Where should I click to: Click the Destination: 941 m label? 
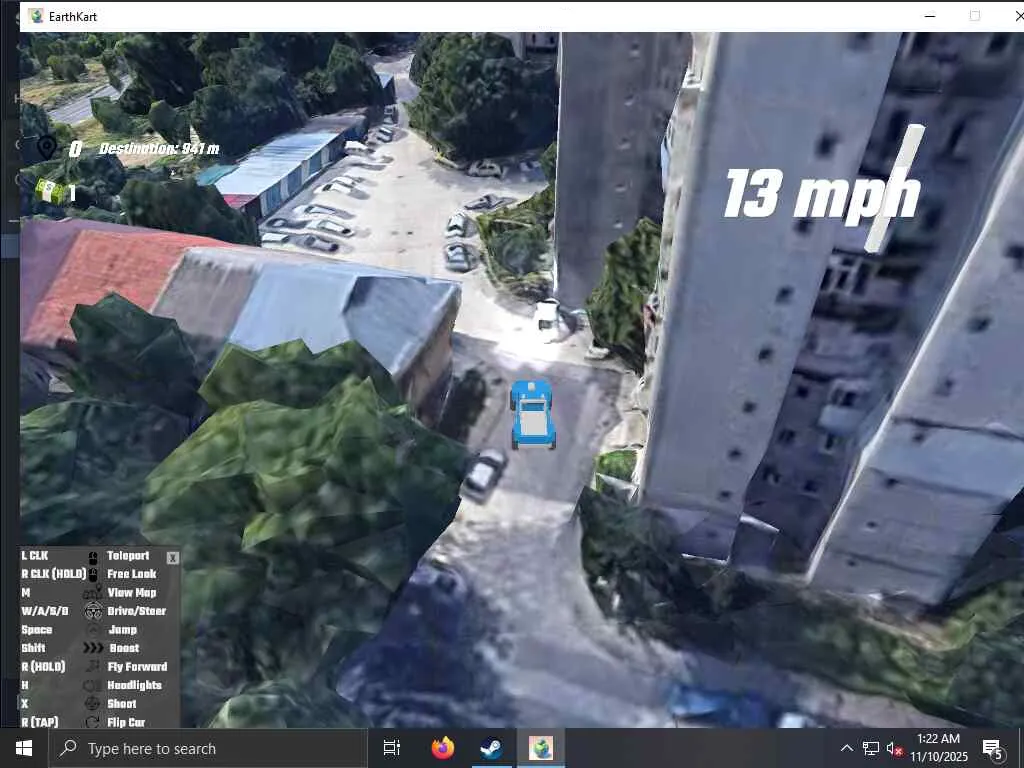(x=159, y=149)
